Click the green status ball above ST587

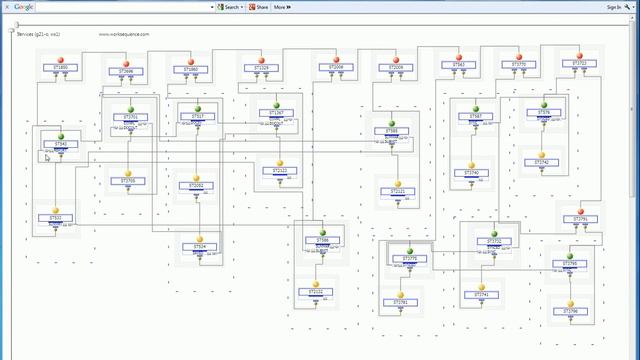pyautogui.click(x=476, y=109)
